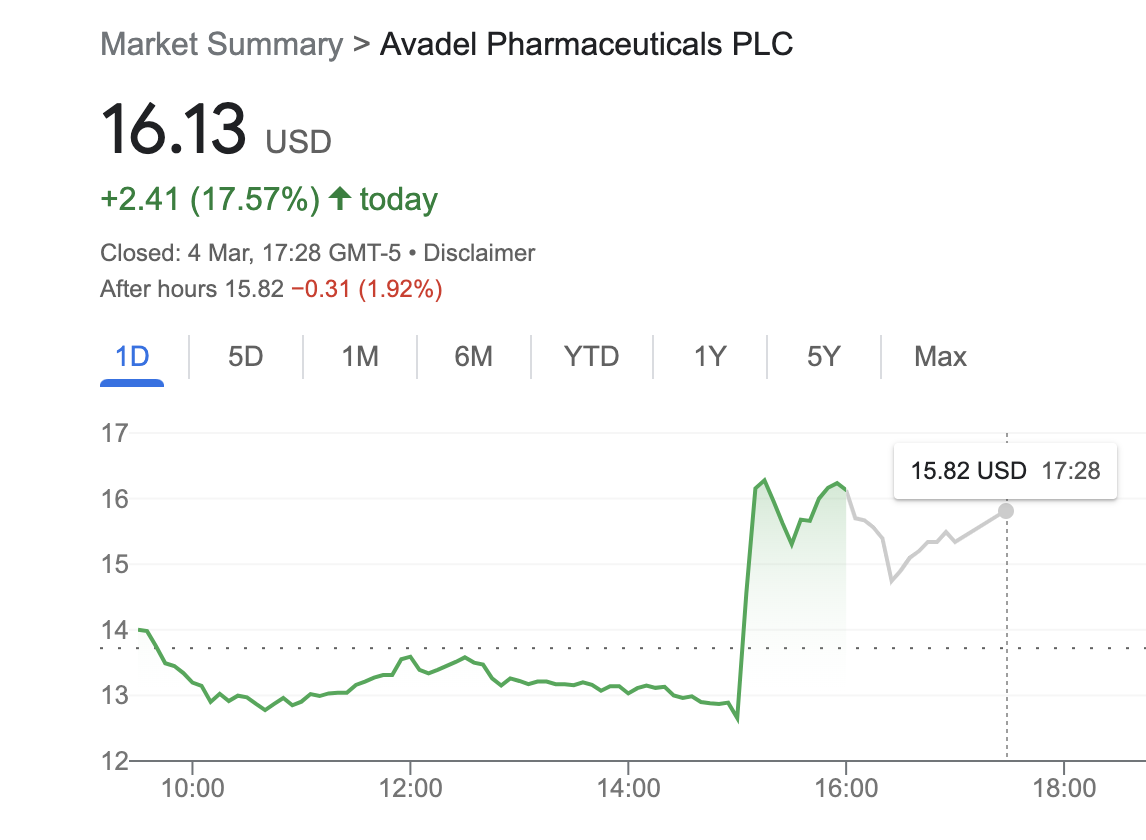Click the 12:00 label on the time axis
This screenshot has height=840, width=1146.
[411, 788]
